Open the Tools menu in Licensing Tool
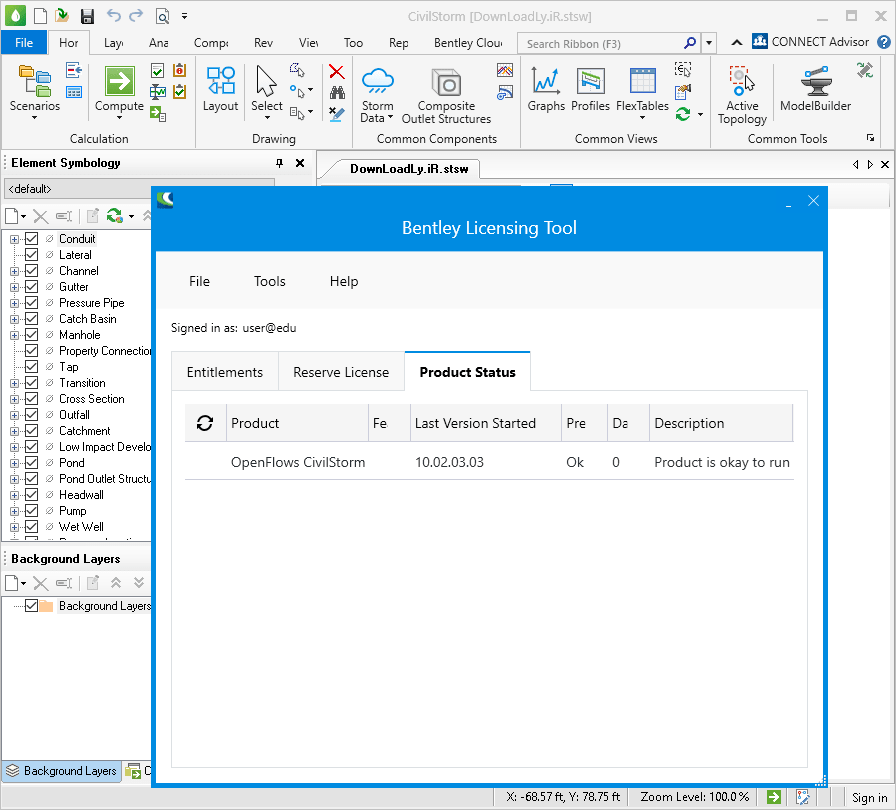 click(x=269, y=281)
